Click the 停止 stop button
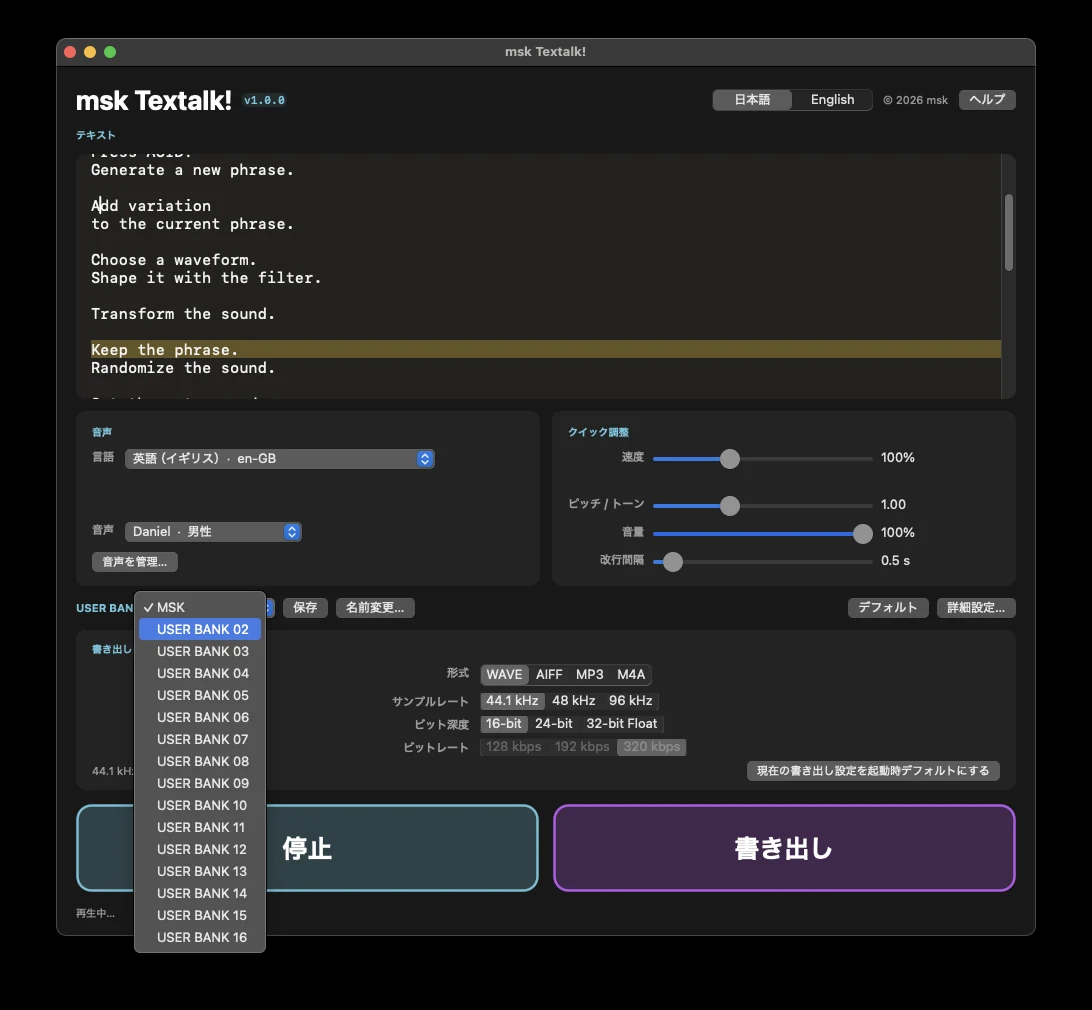This screenshot has height=1010, width=1092. point(307,848)
